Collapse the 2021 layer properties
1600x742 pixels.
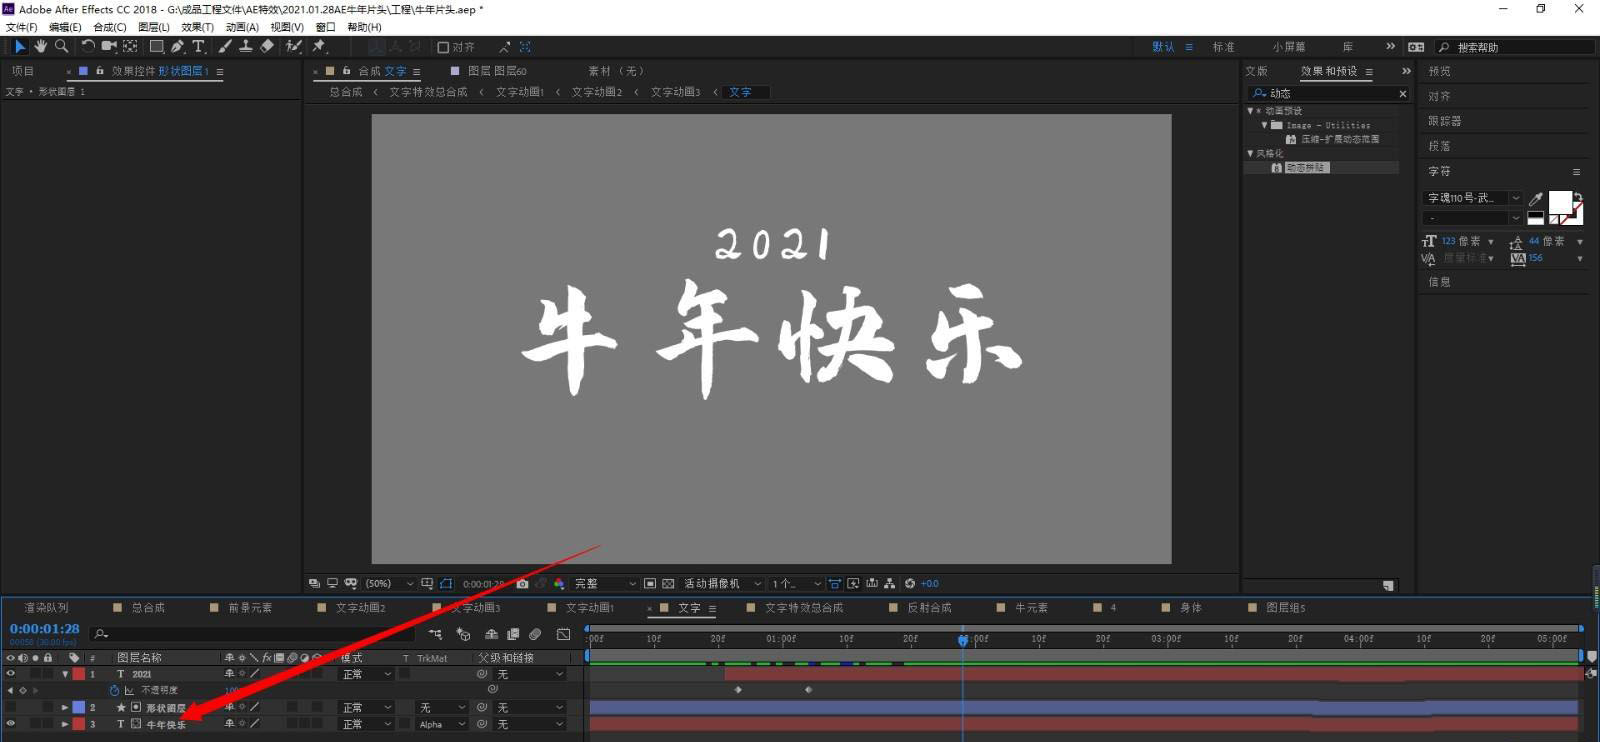click(65, 674)
